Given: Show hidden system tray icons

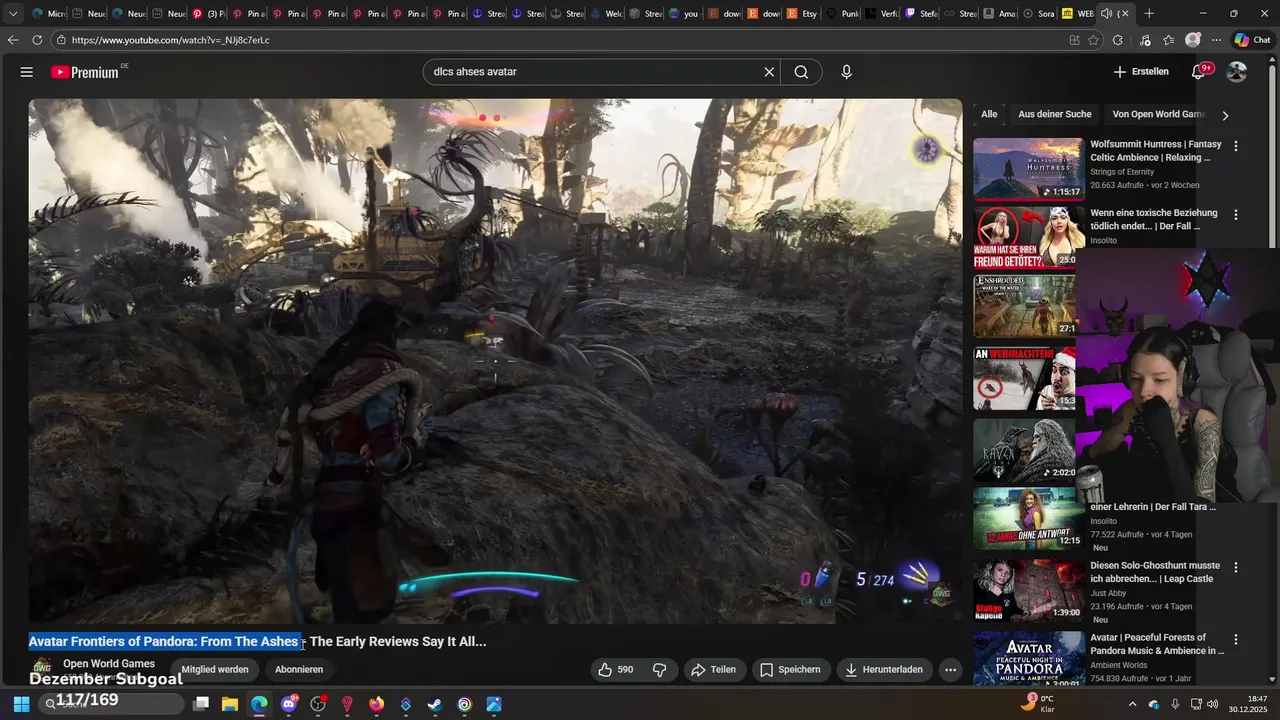Looking at the screenshot, I should [1132, 704].
